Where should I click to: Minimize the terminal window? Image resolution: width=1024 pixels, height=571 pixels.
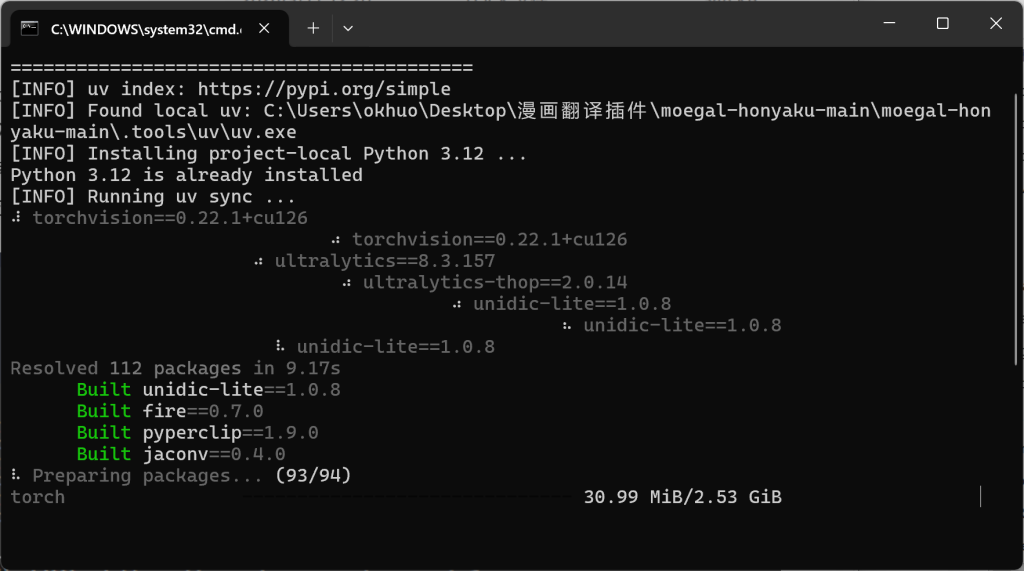point(886,24)
